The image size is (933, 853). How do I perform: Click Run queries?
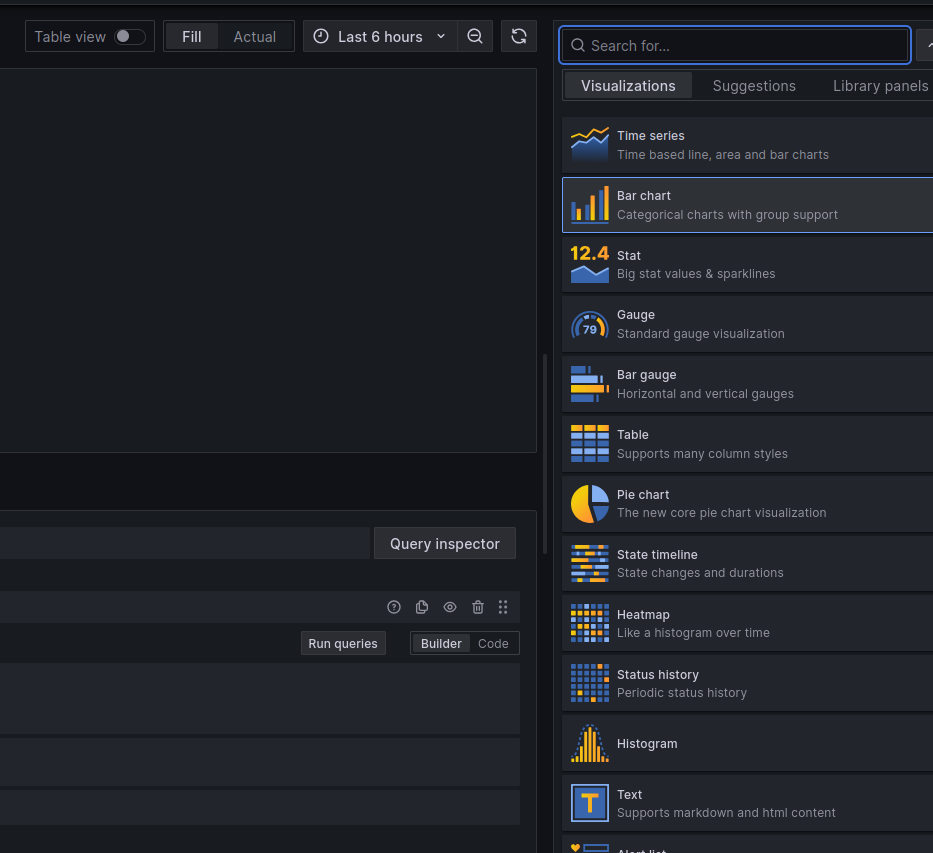tap(343, 643)
